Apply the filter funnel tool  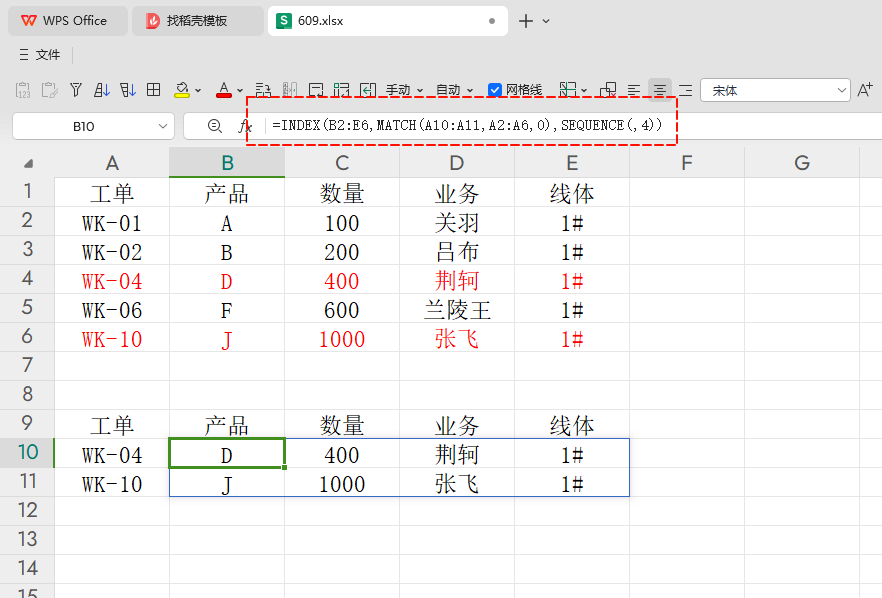pyautogui.click(x=76, y=90)
